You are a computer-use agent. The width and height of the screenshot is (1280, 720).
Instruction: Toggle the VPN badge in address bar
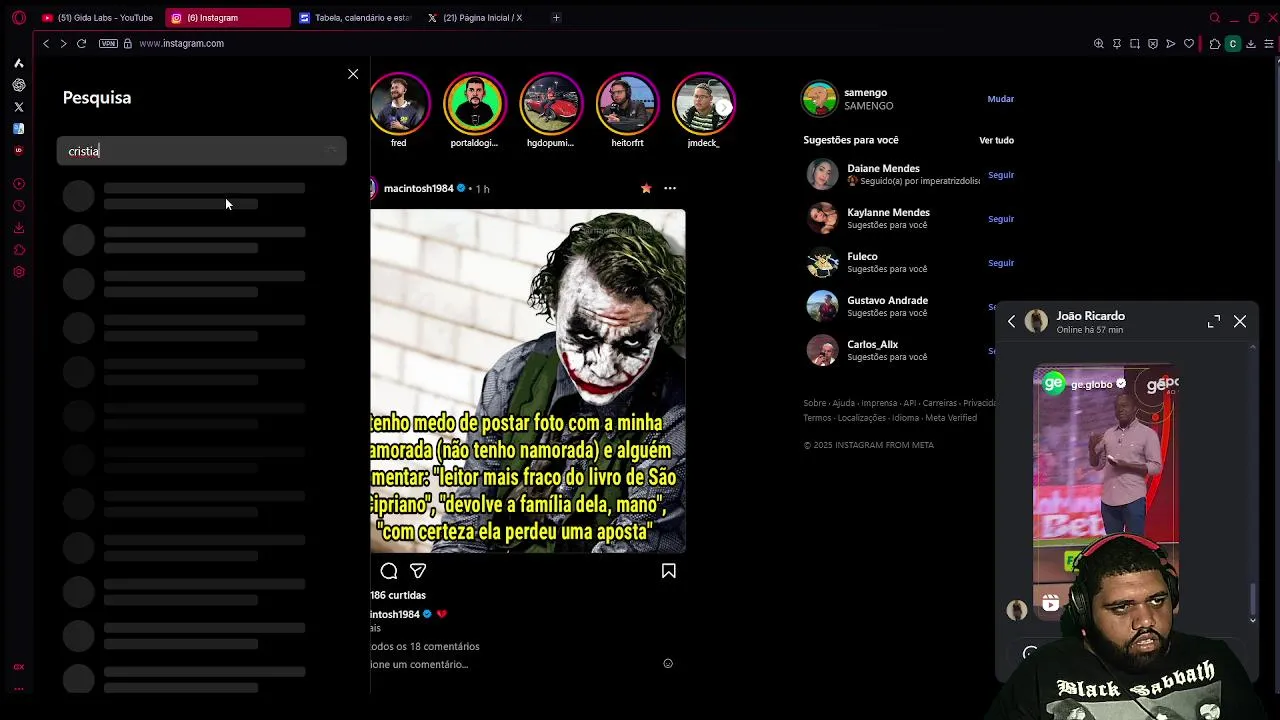pyautogui.click(x=108, y=44)
